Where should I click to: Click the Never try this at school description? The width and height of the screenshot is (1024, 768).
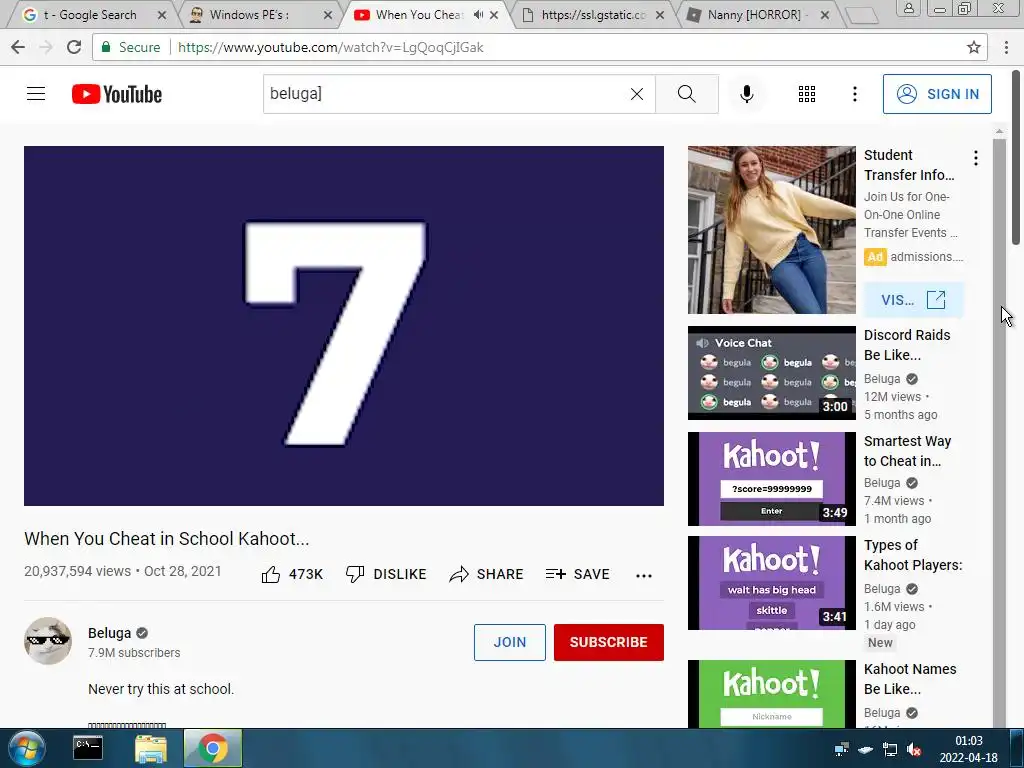pos(161,689)
